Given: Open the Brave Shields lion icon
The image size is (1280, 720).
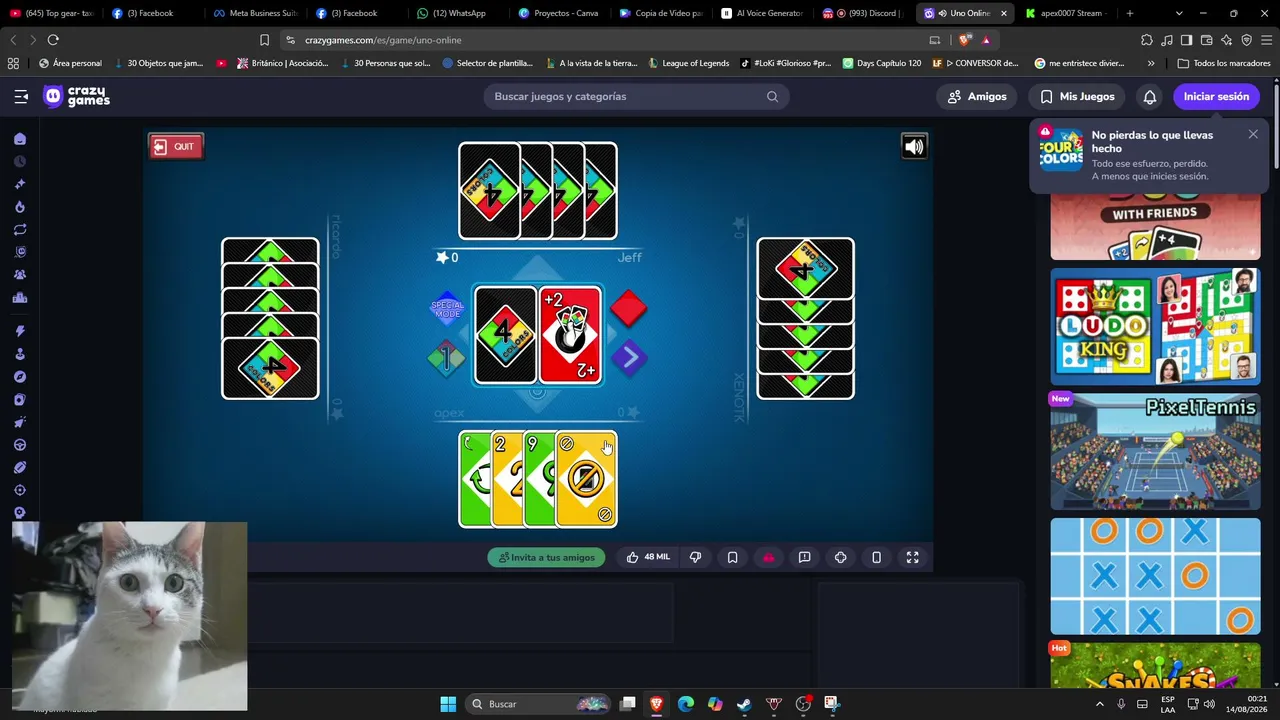Looking at the screenshot, I should click(964, 40).
